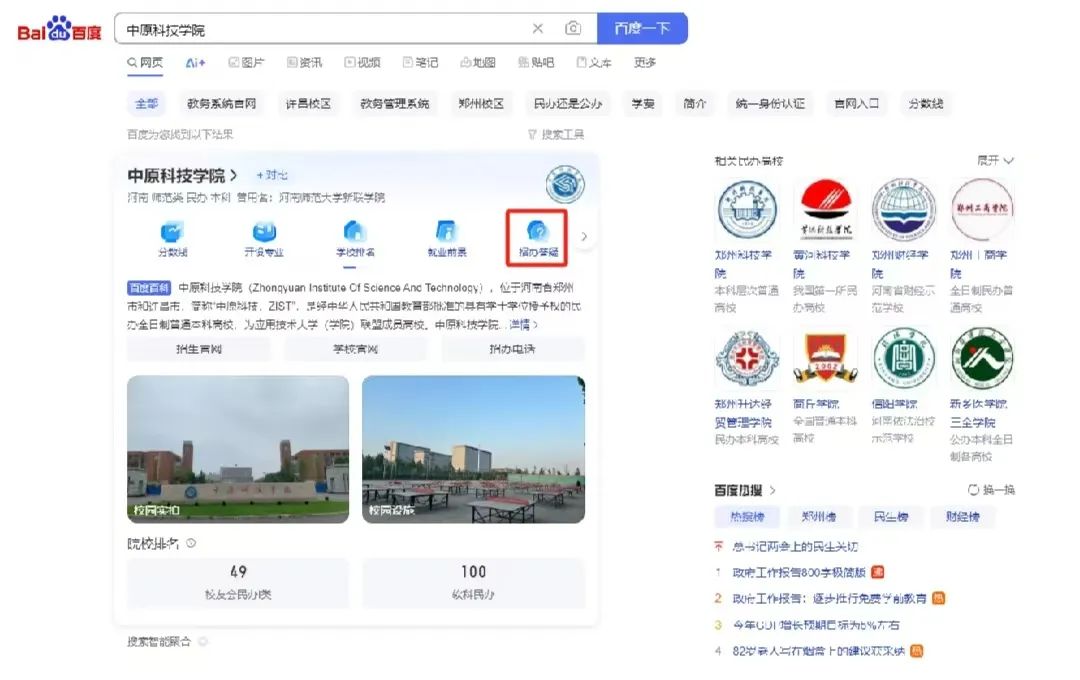Select the 全部 filter chip
Screen dimensions: 1080x680
coord(147,104)
